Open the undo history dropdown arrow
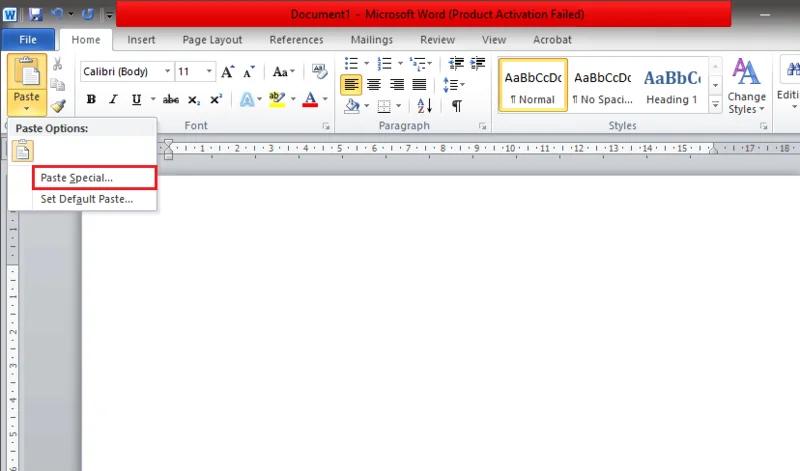Image resolution: width=800 pixels, height=471 pixels. [71, 14]
